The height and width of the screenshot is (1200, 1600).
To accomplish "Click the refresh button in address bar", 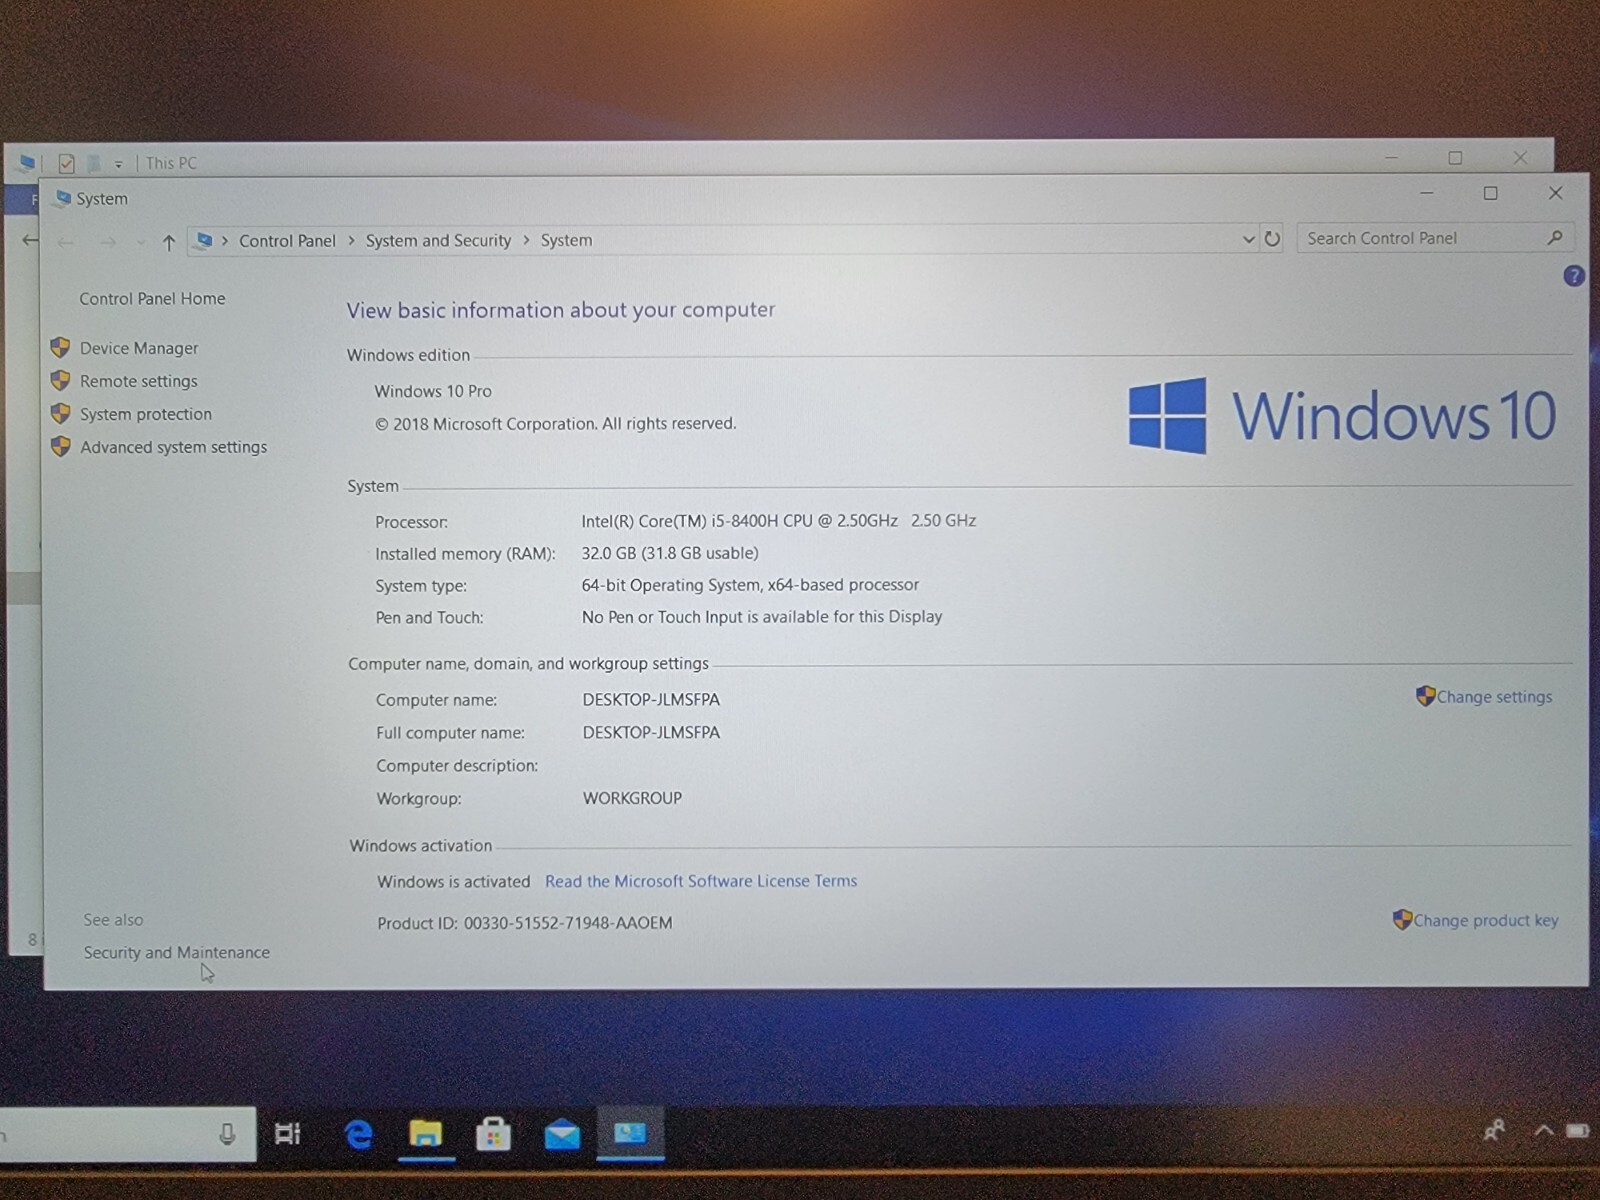I will click(1272, 239).
